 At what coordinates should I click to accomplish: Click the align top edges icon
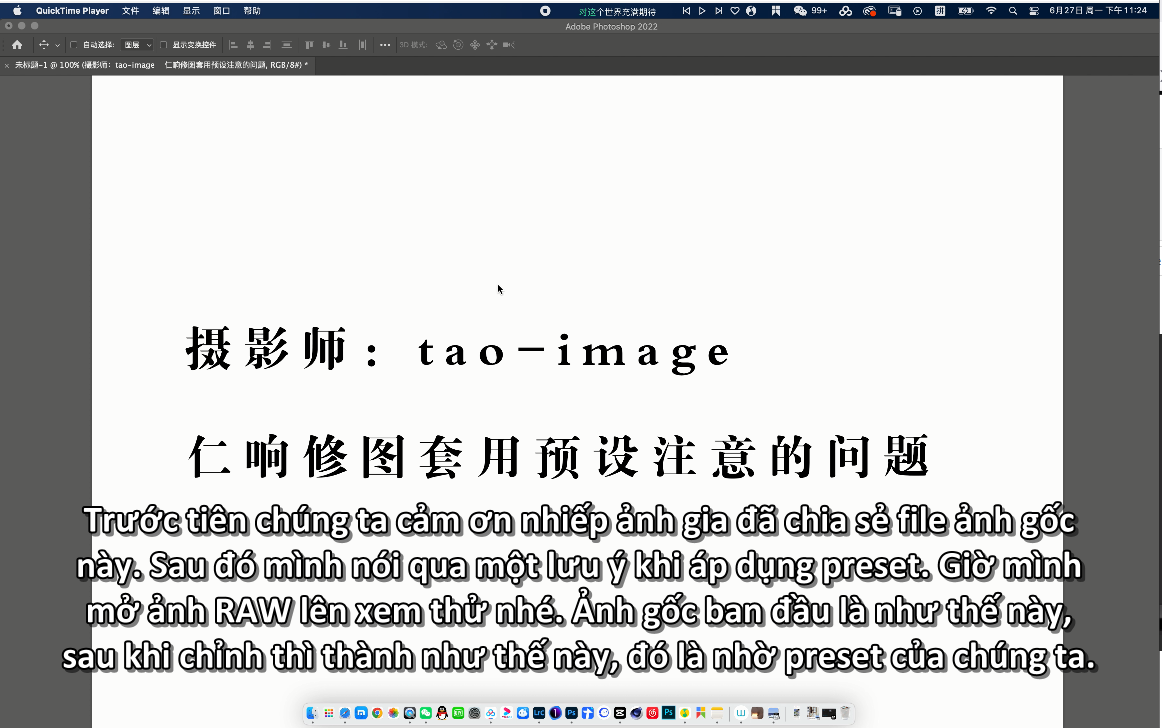(309, 45)
